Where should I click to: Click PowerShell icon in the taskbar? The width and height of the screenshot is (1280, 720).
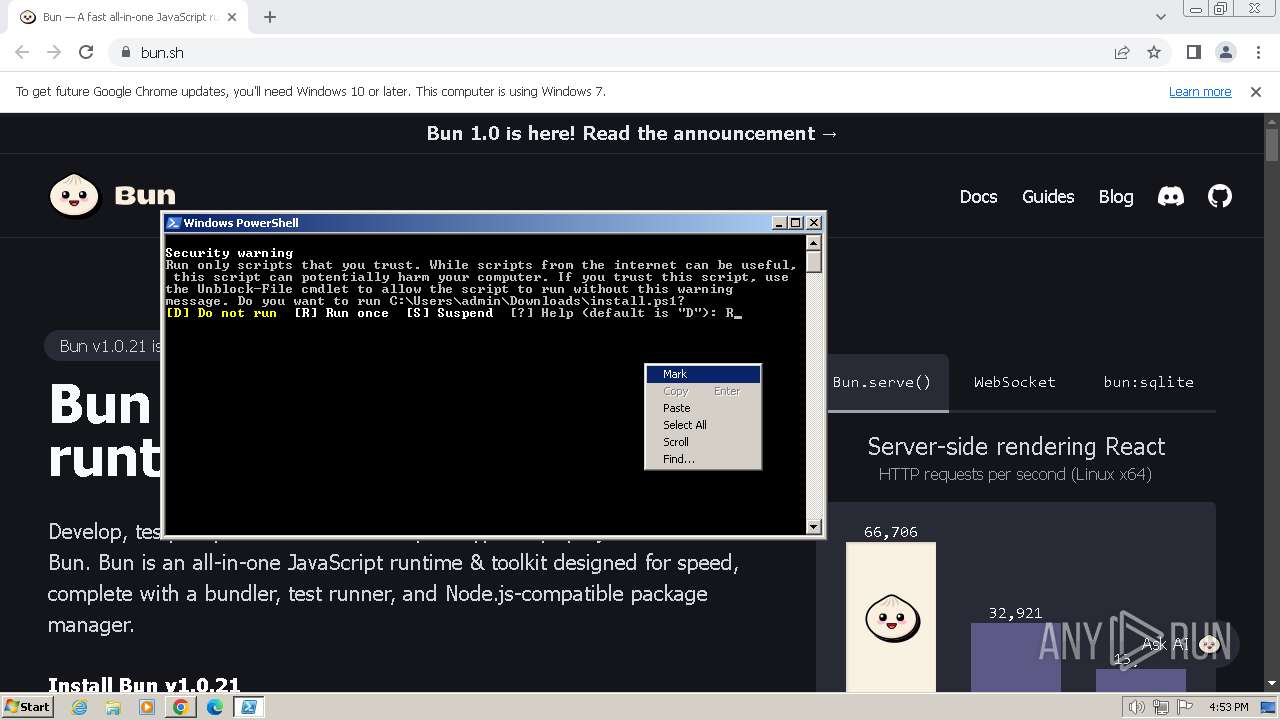point(249,707)
